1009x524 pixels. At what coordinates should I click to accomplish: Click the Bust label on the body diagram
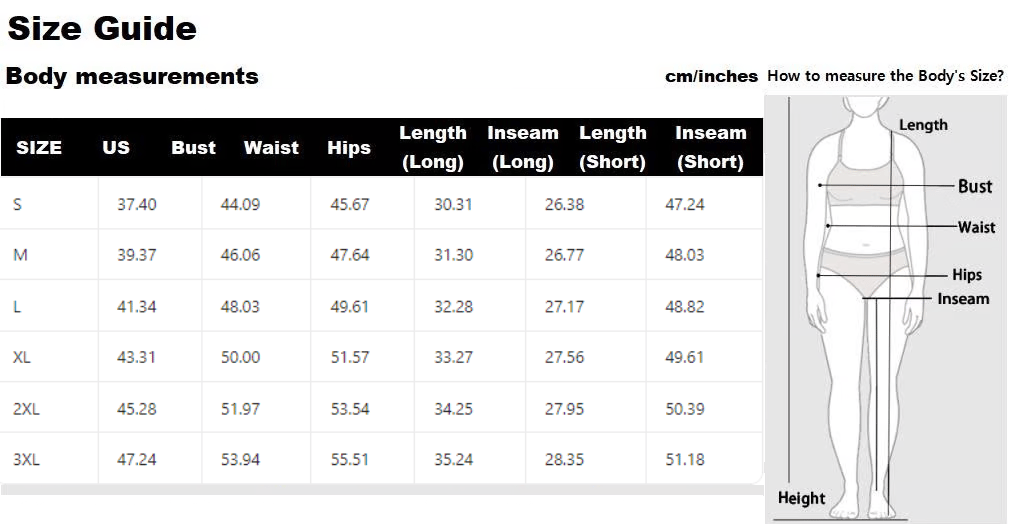click(975, 186)
